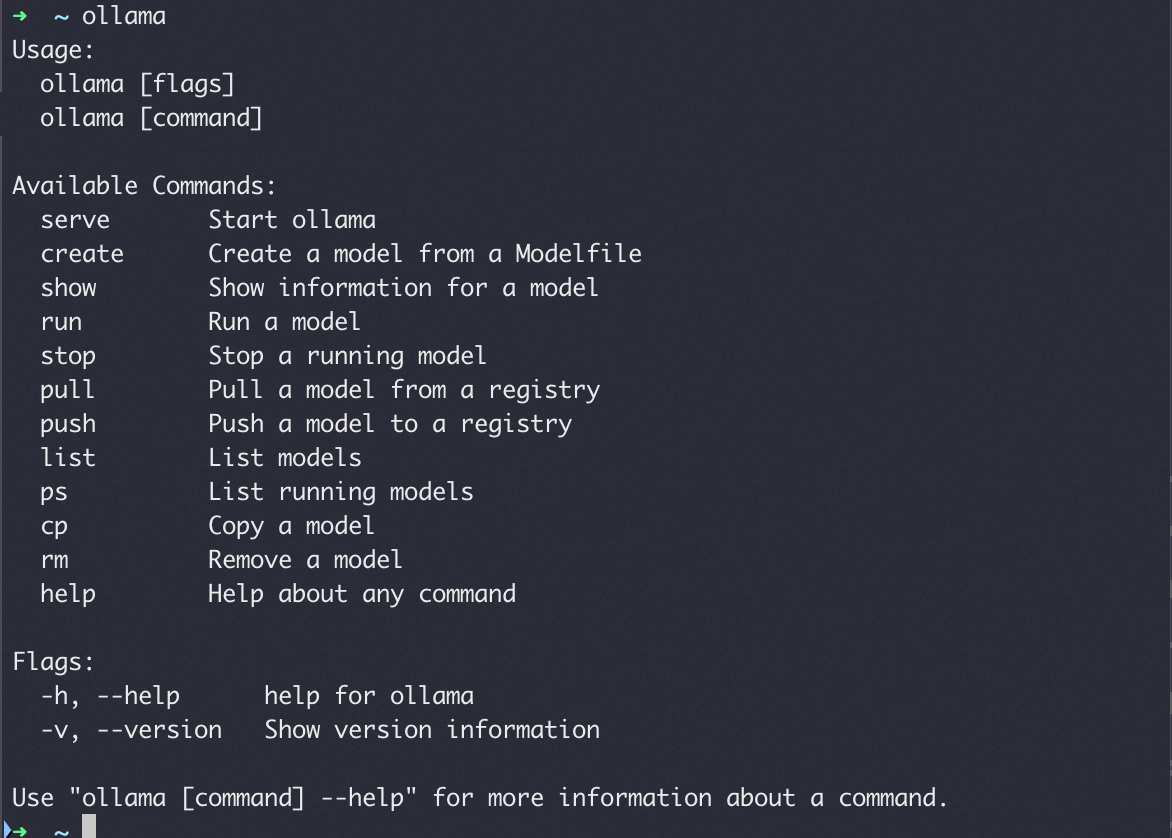Select the 'create' command text
Image resolution: width=1172 pixels, height=838 pixels.
(82, 253)
